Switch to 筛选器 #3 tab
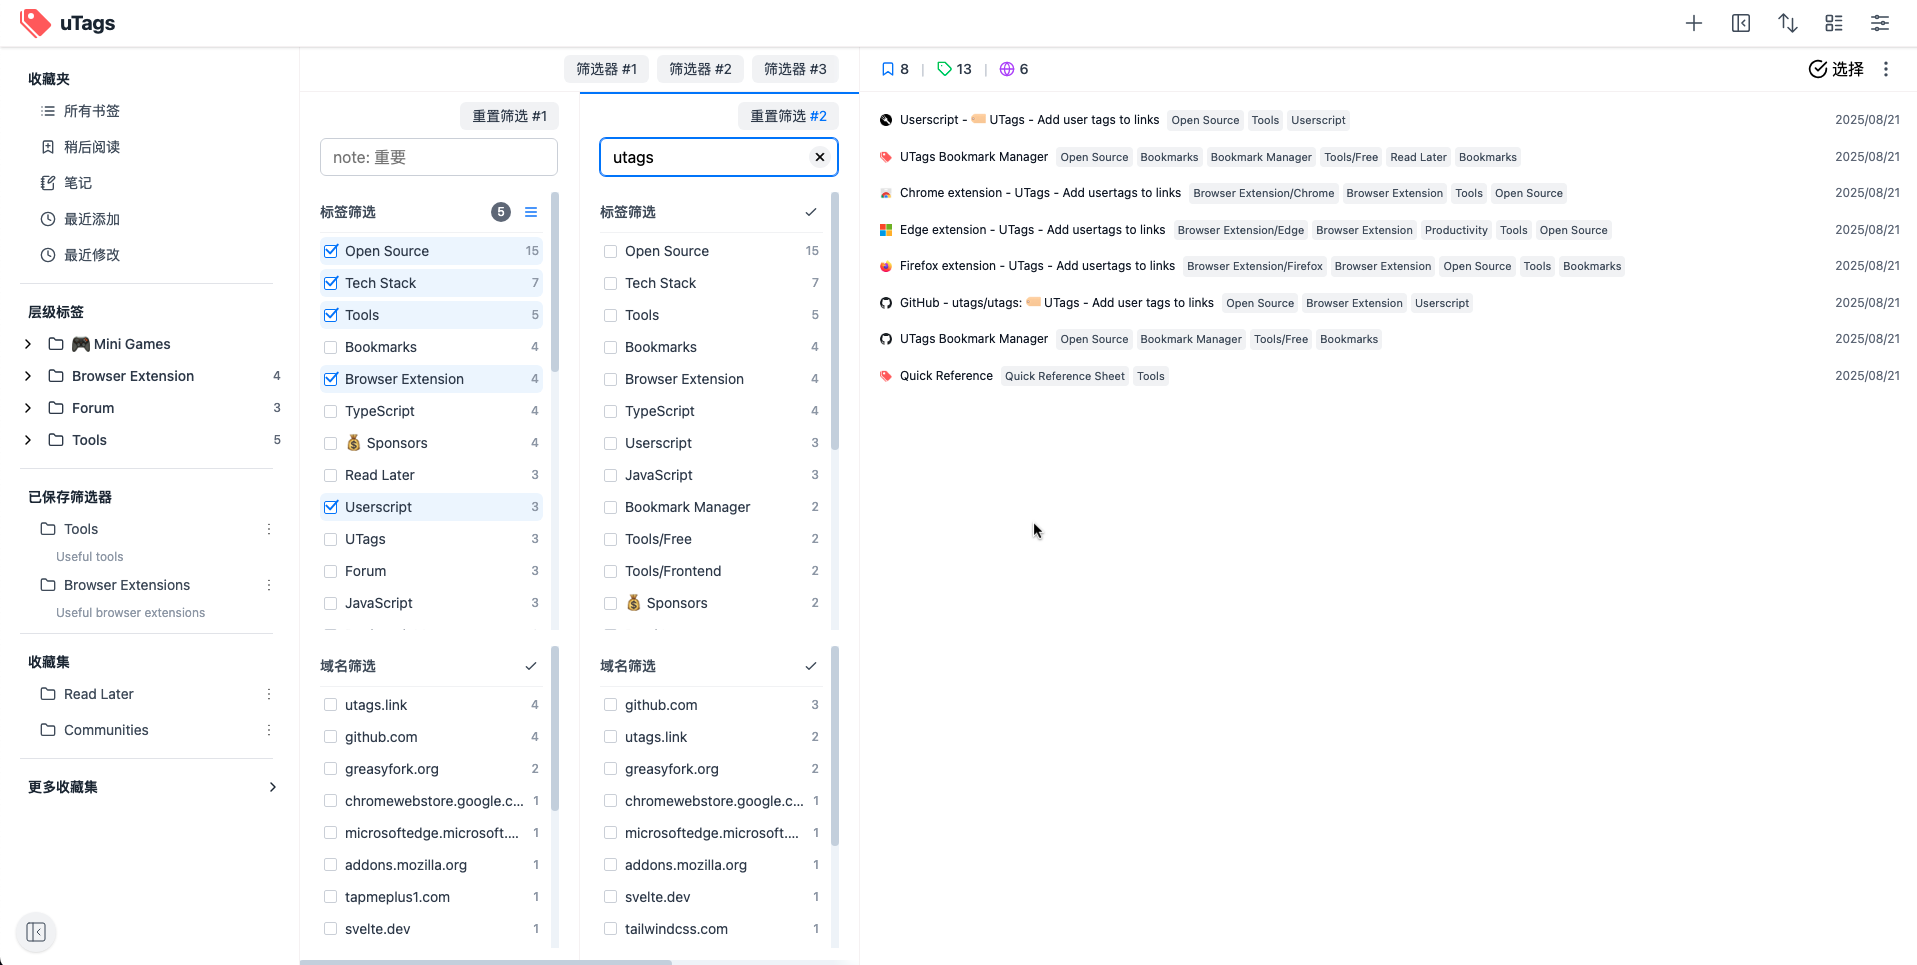 (x=795, y=69)
